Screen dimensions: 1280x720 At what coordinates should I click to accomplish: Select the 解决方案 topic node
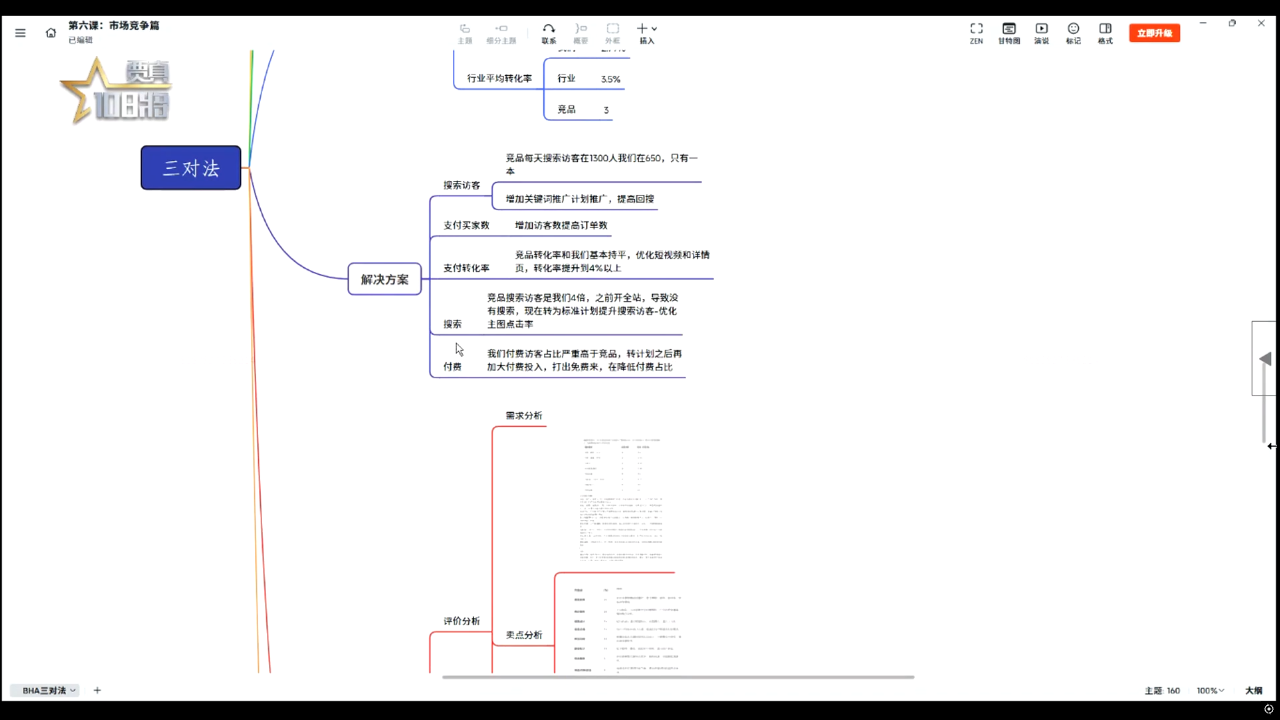pyautogui.click(x=385, y=279)
